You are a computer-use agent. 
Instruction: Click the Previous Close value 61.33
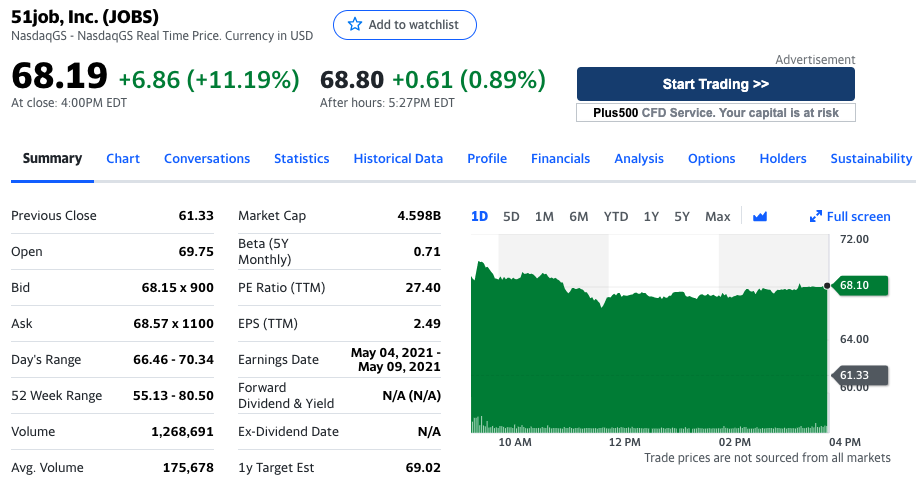[196, 216]
